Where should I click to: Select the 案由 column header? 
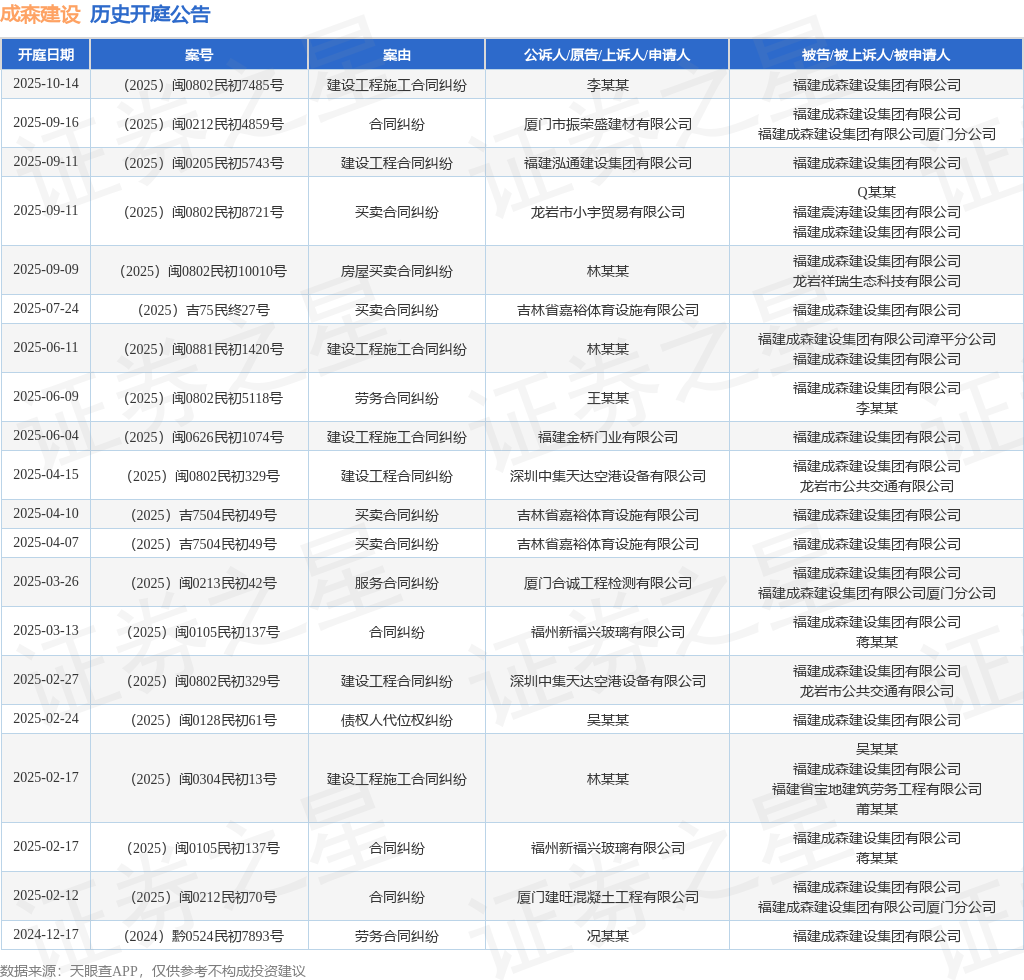(396, 55)
